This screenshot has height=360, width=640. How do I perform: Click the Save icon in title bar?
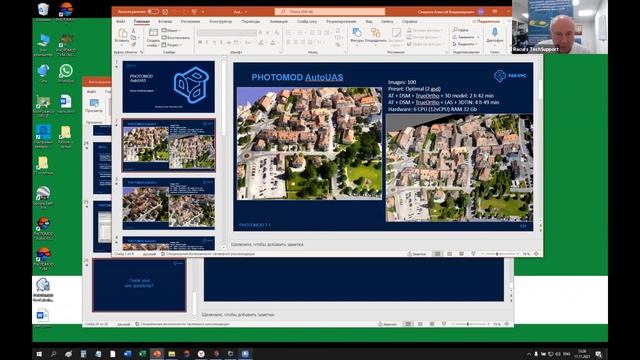tap(165, 11)
